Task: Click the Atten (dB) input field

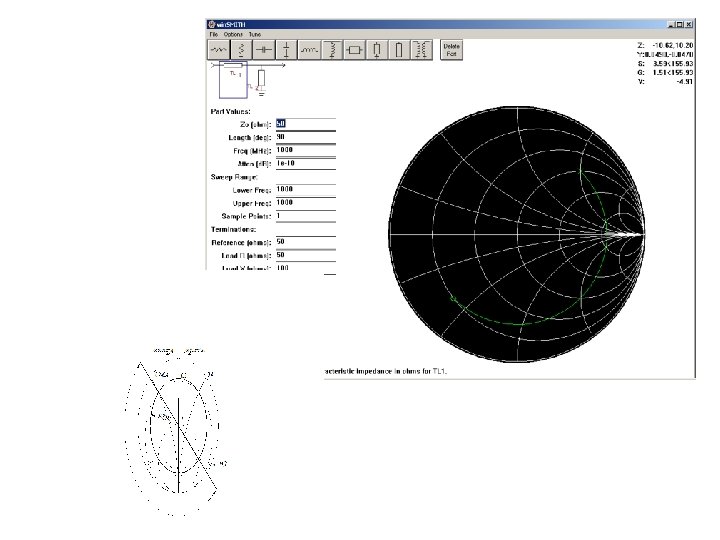Action: [x=306, y=163]
